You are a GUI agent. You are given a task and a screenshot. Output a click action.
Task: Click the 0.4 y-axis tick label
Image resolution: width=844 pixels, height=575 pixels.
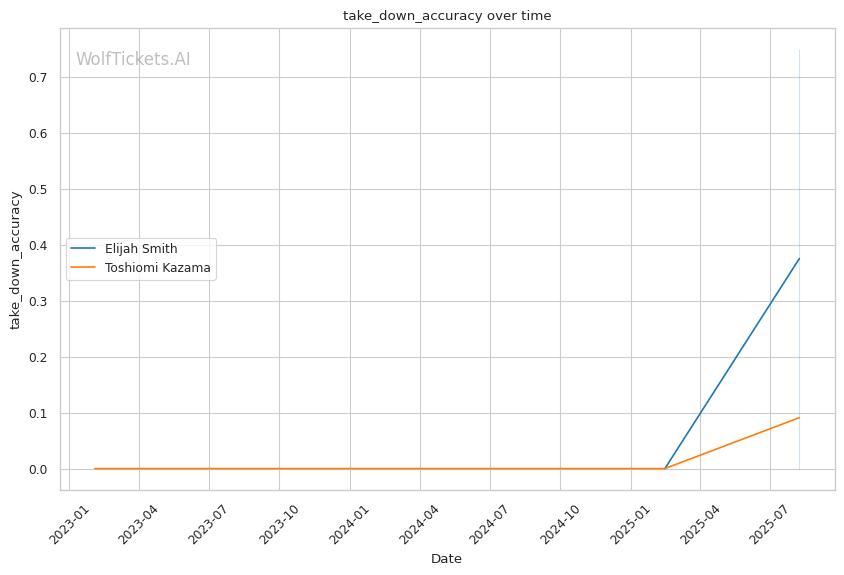click(x=38, y=245)
